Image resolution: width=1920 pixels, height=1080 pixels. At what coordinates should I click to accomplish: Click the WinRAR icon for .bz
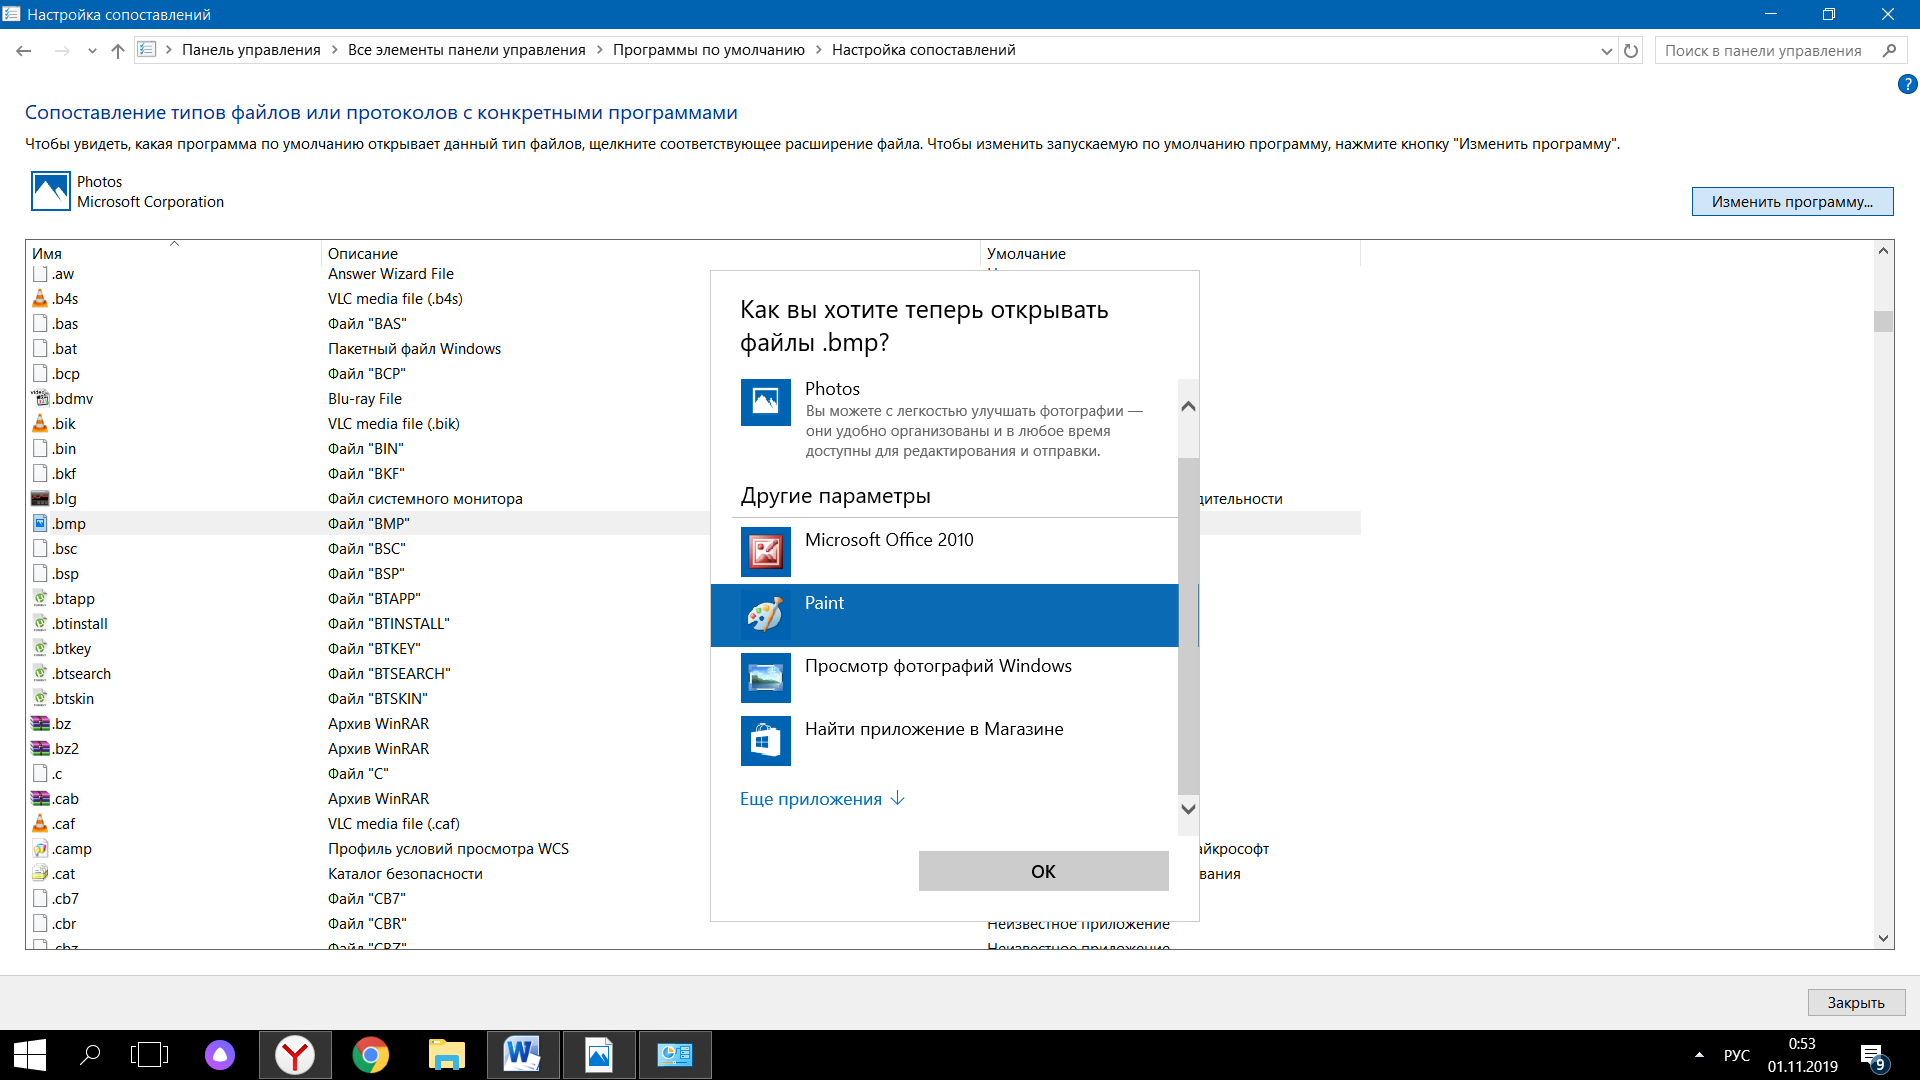click(x=40, y=723)
